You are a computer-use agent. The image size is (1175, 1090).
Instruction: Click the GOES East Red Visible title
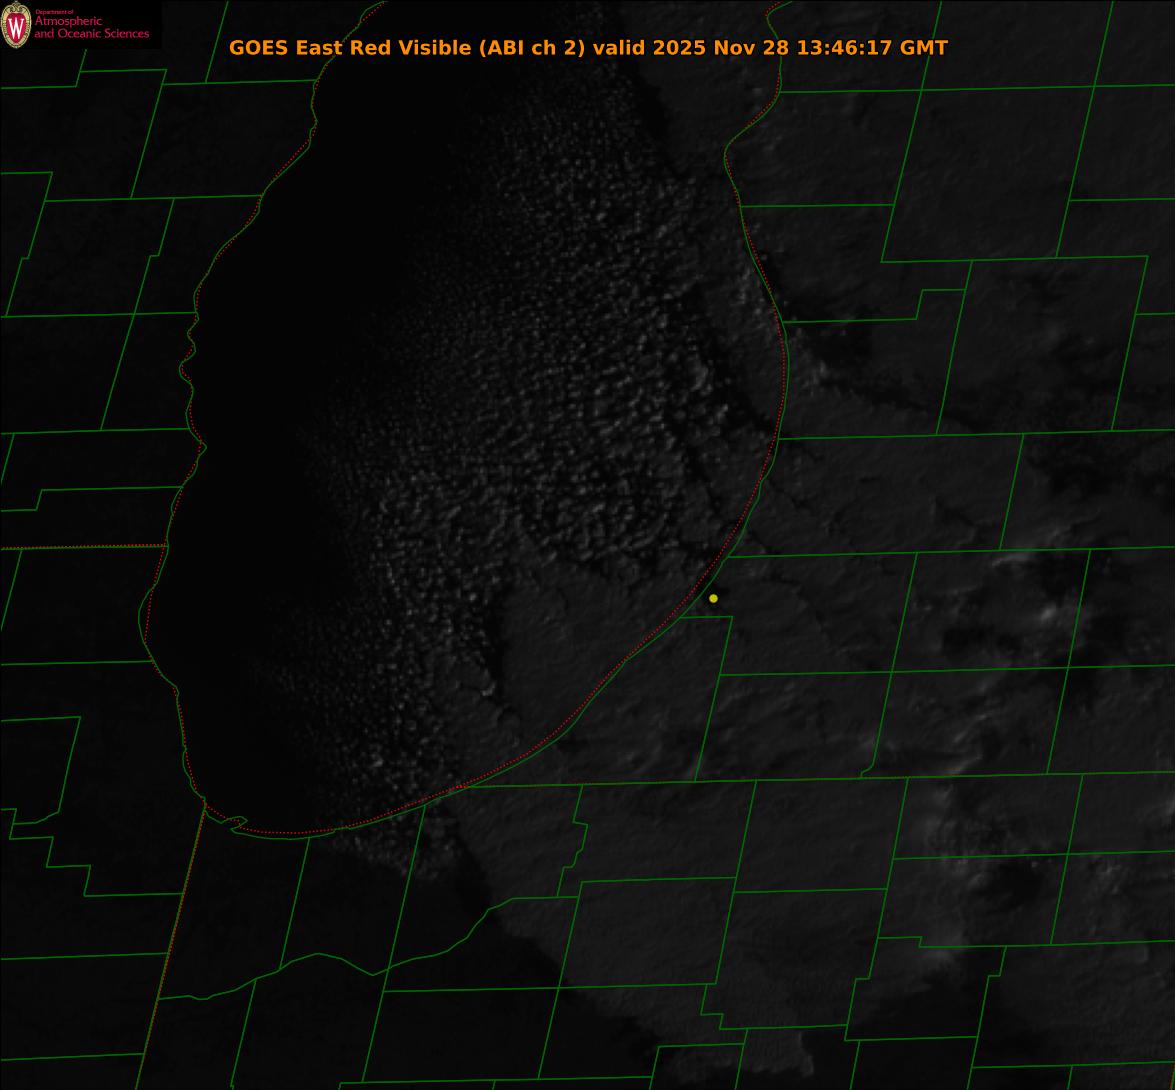click(588, 47)
